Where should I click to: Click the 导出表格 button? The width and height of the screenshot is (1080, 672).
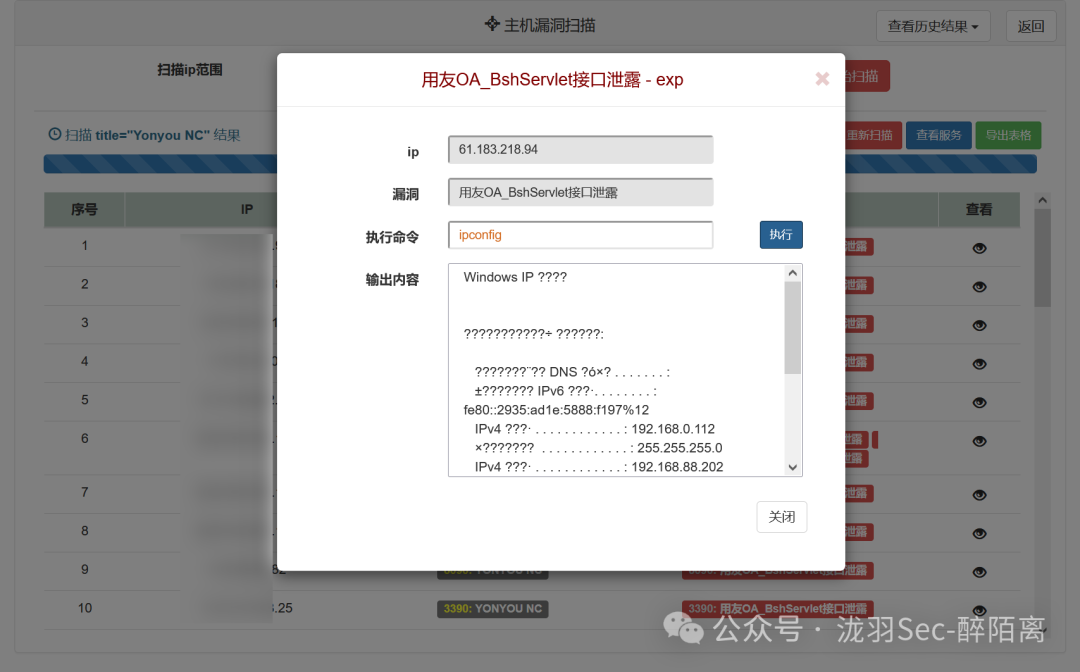pos(1008,135)
